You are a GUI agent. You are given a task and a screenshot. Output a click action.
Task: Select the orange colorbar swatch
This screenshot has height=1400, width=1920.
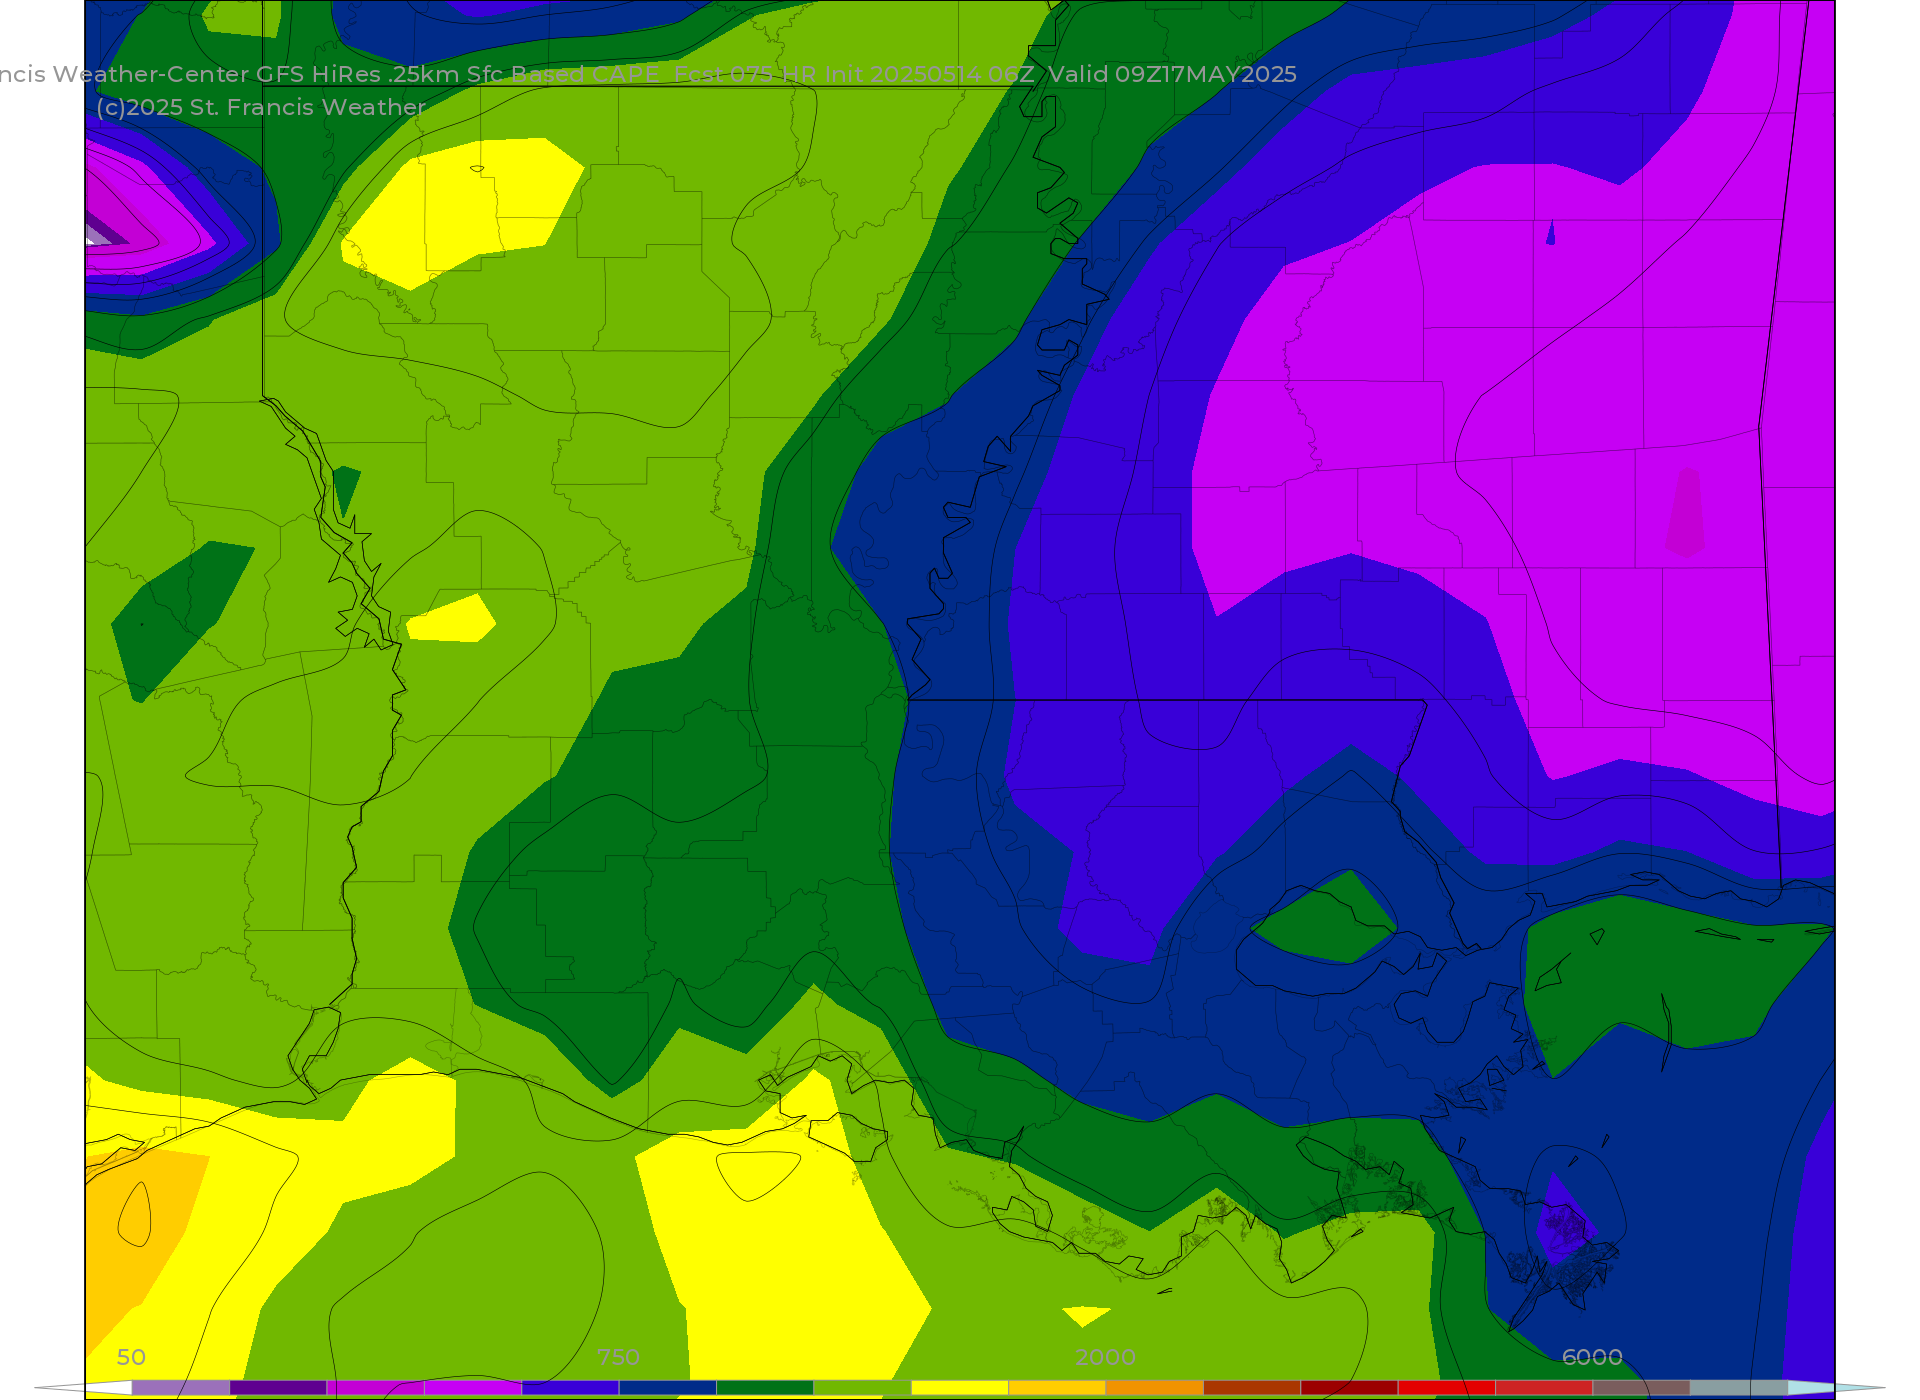click(1155, 1388)
